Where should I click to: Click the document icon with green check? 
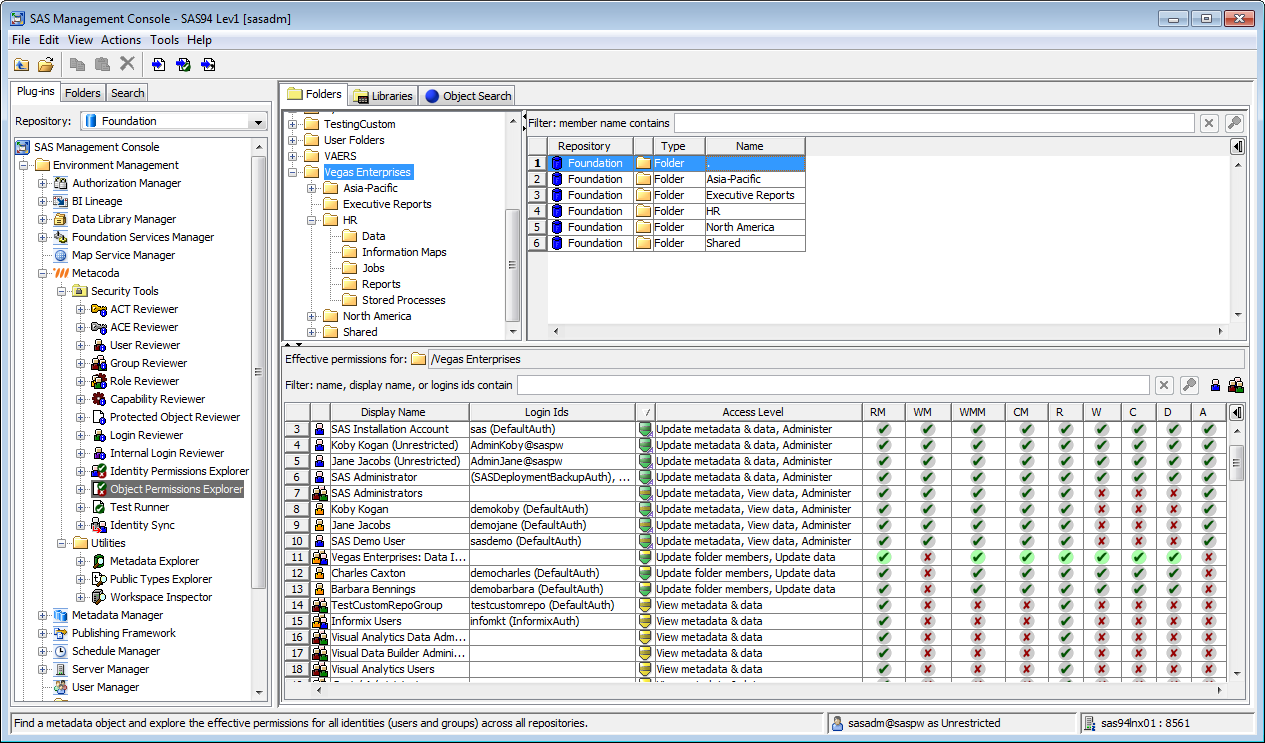pos(183,65)
